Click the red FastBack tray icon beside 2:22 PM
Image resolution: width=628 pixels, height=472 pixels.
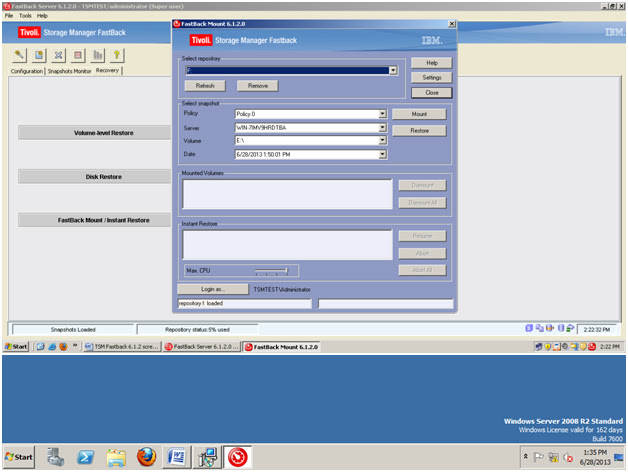592,347
